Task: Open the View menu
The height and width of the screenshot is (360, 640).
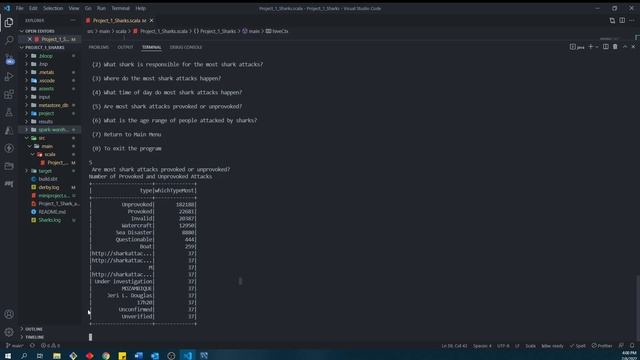Action: point(74,8)
